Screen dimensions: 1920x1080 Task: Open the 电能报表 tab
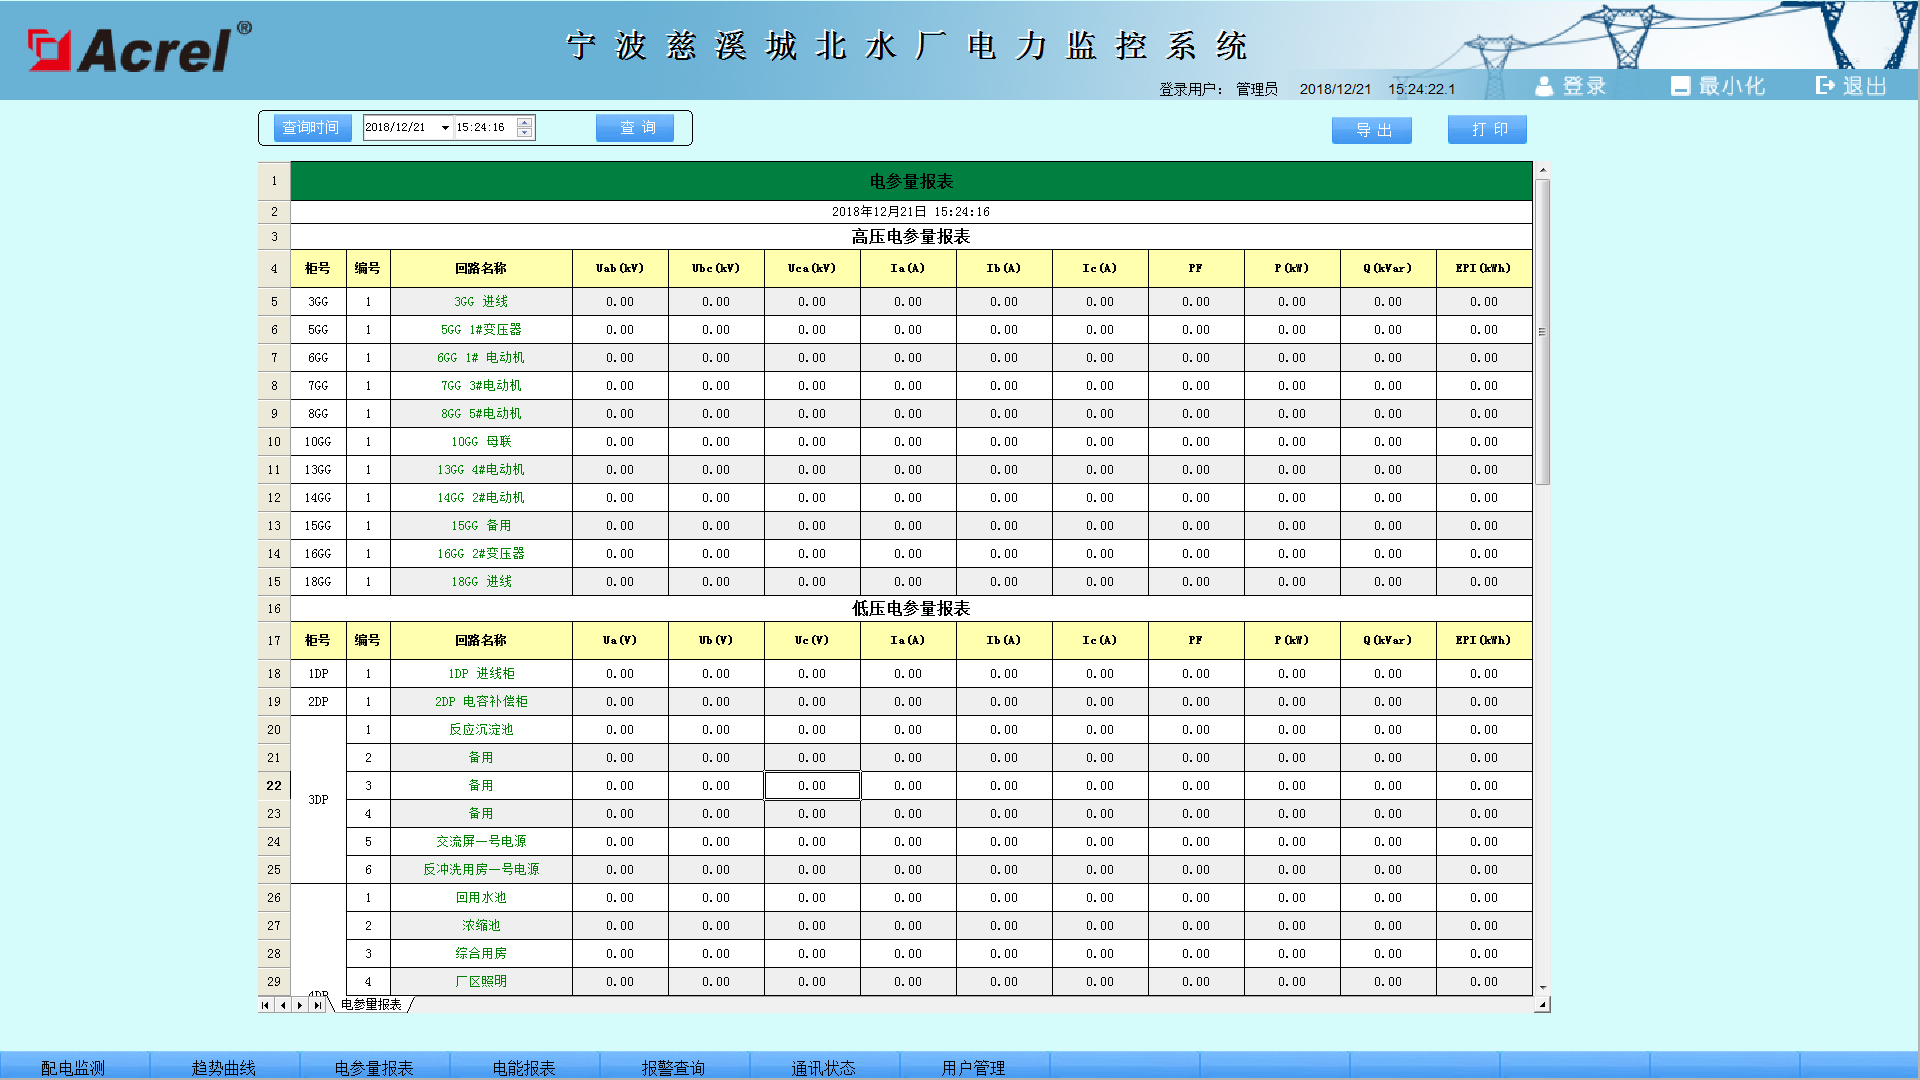click(524, 1067)
